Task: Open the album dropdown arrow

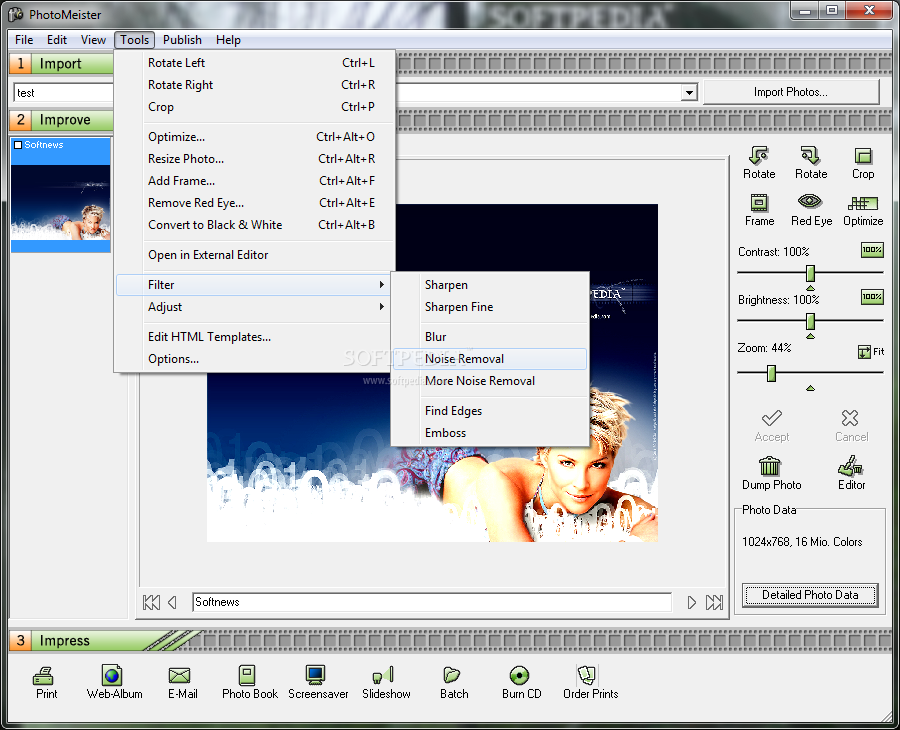Action: click(x=689, y=92)
